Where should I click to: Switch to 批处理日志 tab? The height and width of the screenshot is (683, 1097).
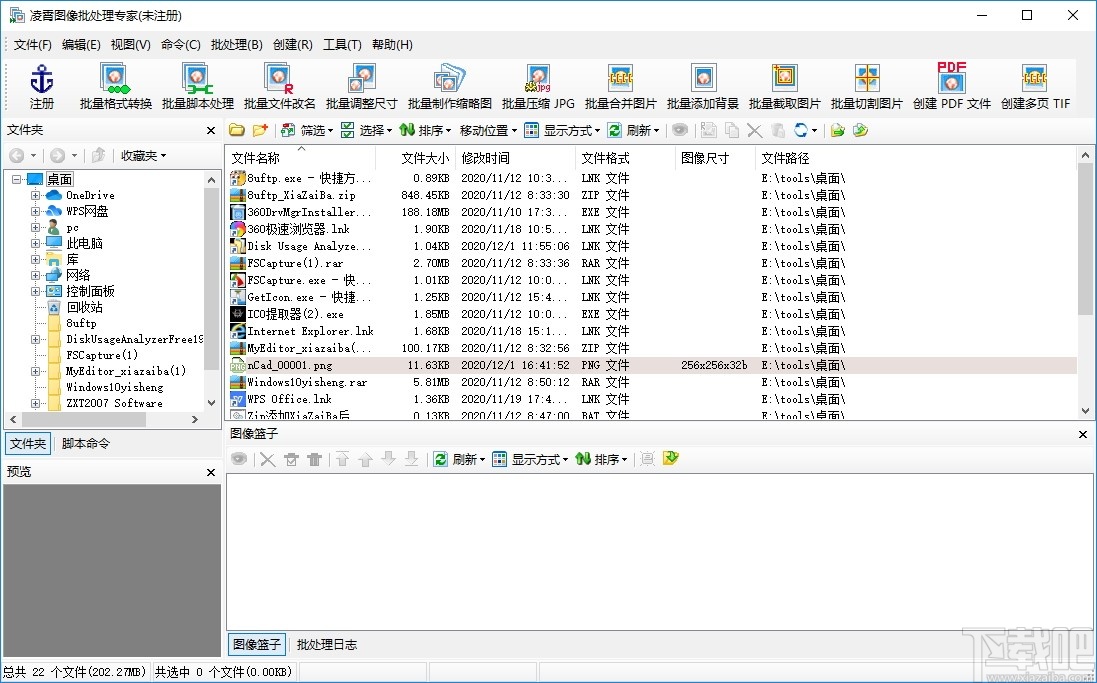327,645
